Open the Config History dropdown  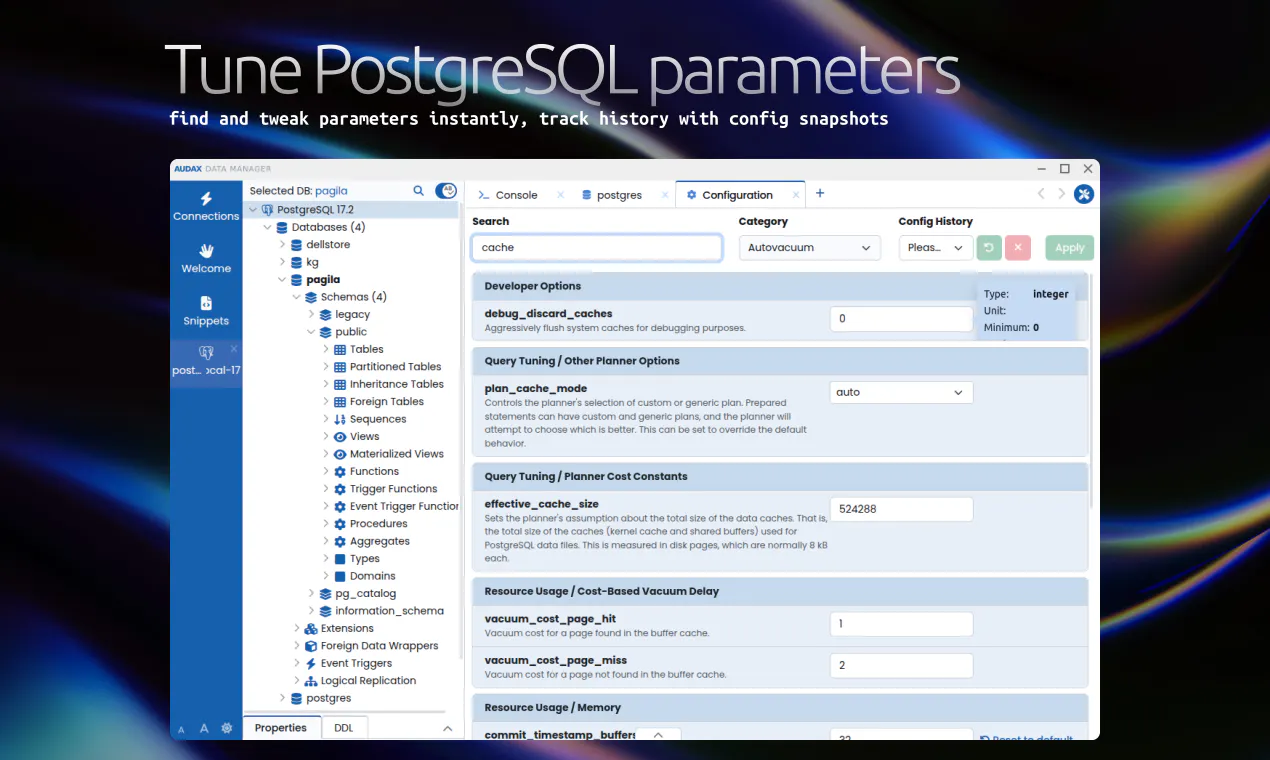(x=935, y=248)
